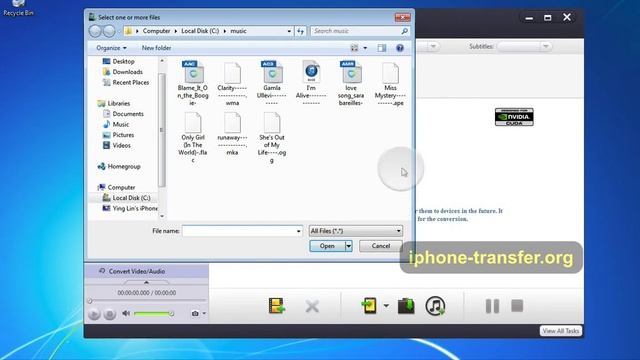The image size is (640, 360).
Task: Click the add music note icon
Action: click(435, 306)
